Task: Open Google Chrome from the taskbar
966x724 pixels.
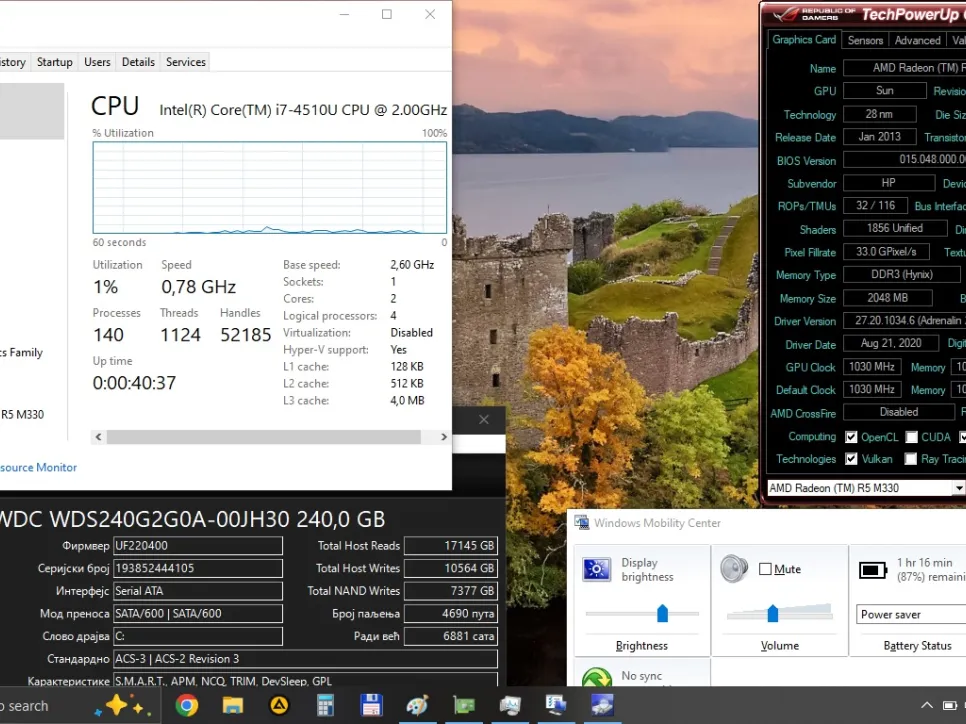Action: (187, 705)
